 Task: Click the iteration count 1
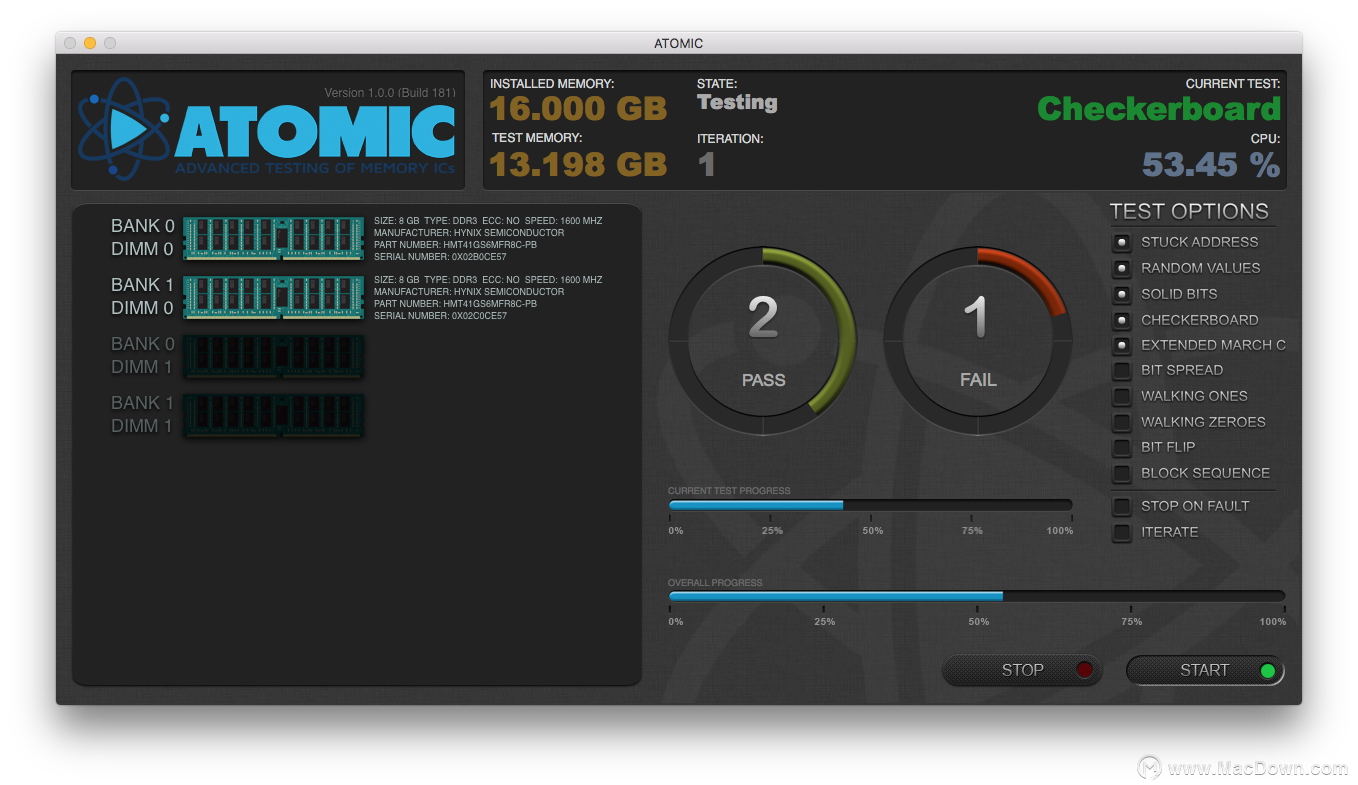[x=707, y=164]
